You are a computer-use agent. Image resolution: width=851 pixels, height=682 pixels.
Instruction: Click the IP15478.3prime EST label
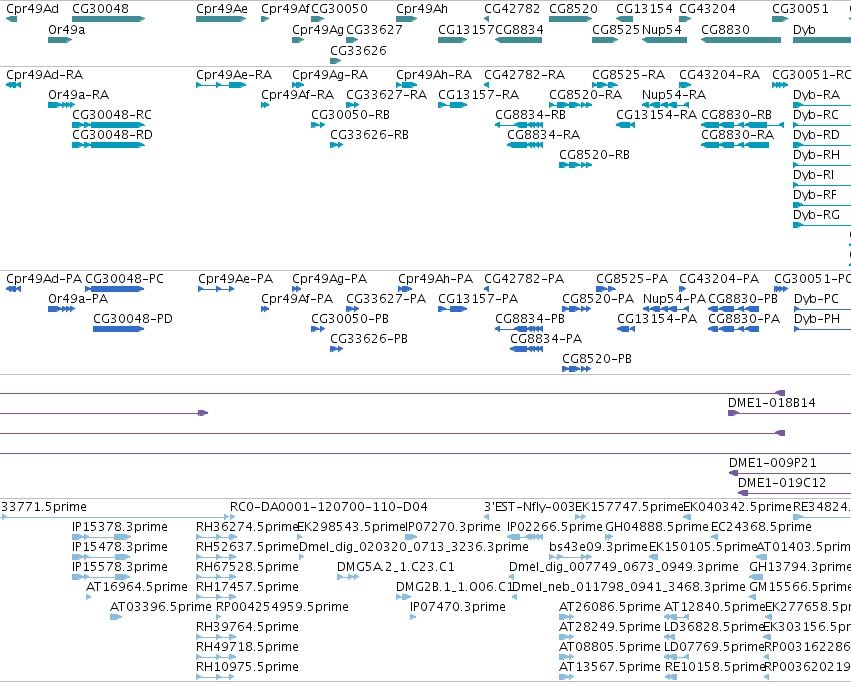tap(119, 547)
